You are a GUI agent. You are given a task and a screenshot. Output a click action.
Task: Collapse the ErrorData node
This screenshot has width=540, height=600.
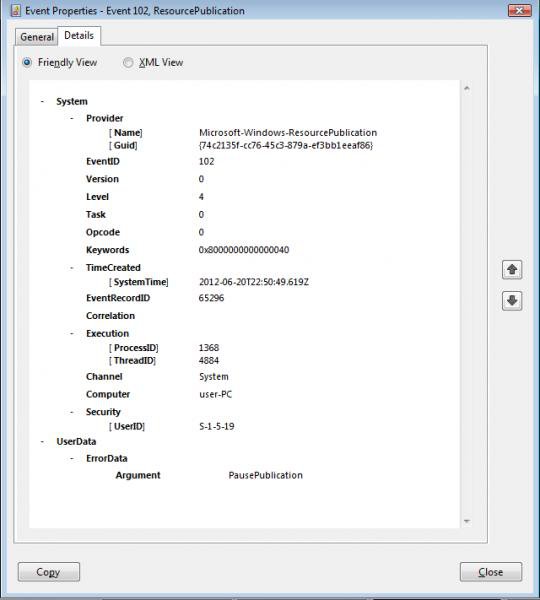coord(72,459)
